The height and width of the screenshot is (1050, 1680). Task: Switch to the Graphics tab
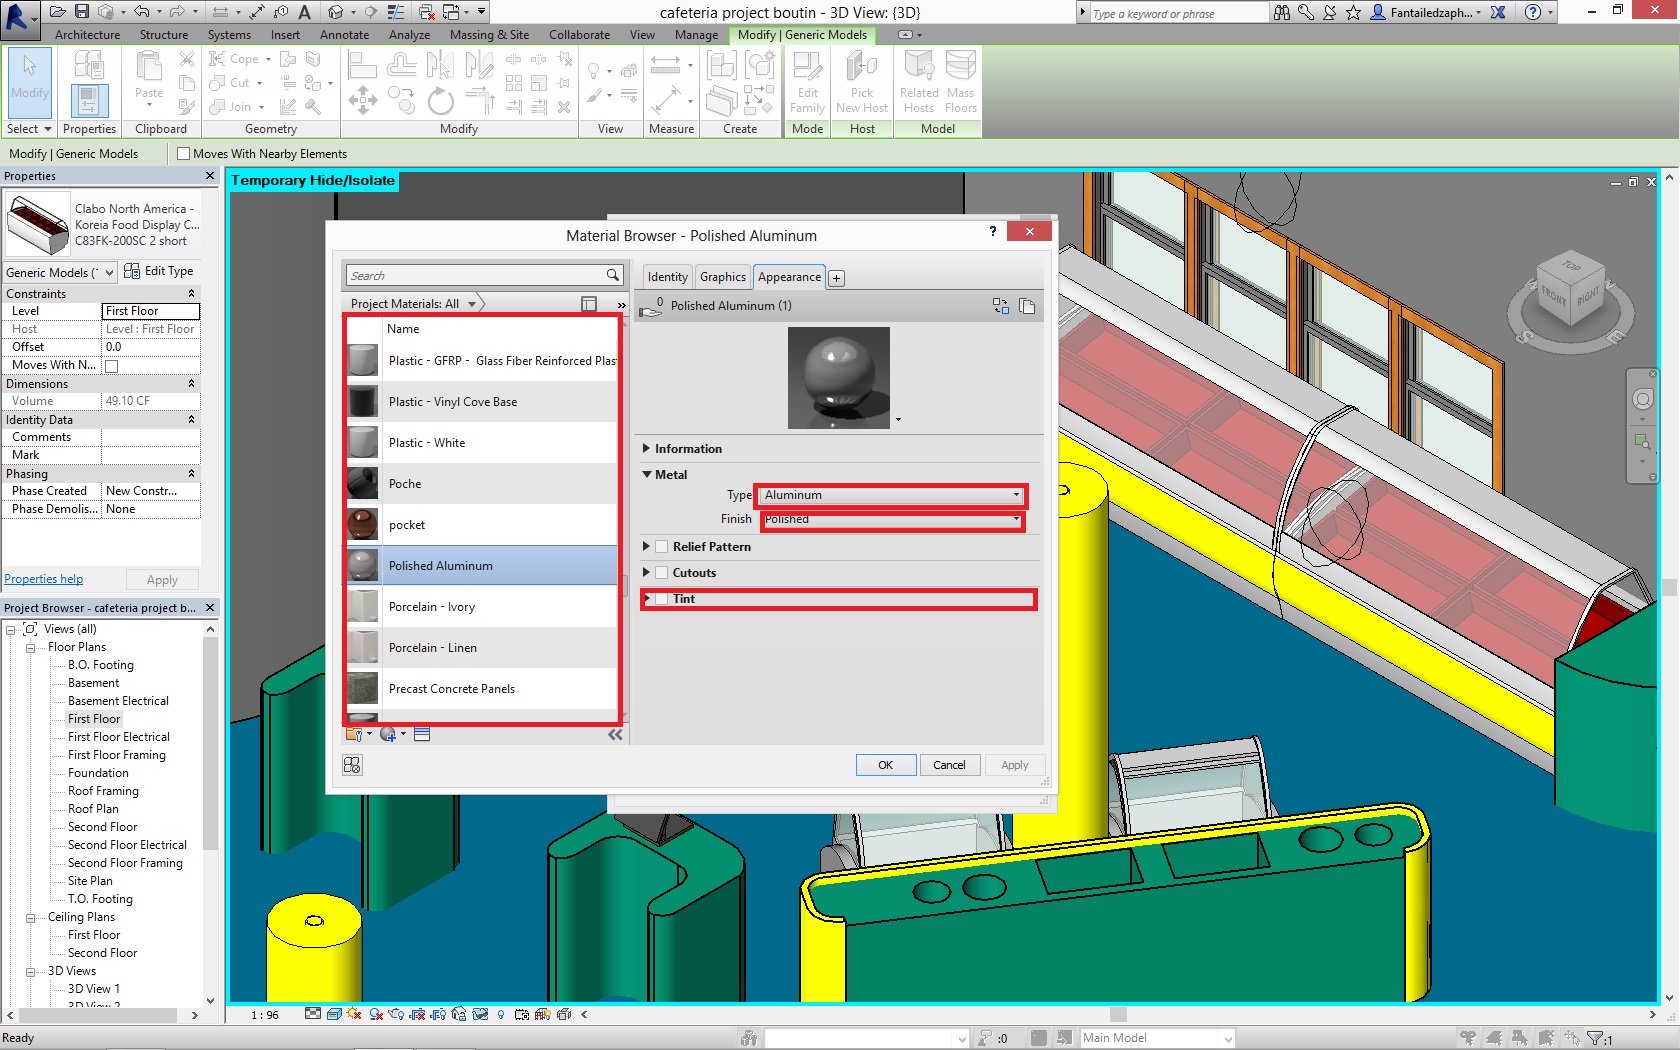(x=723, y=277)
